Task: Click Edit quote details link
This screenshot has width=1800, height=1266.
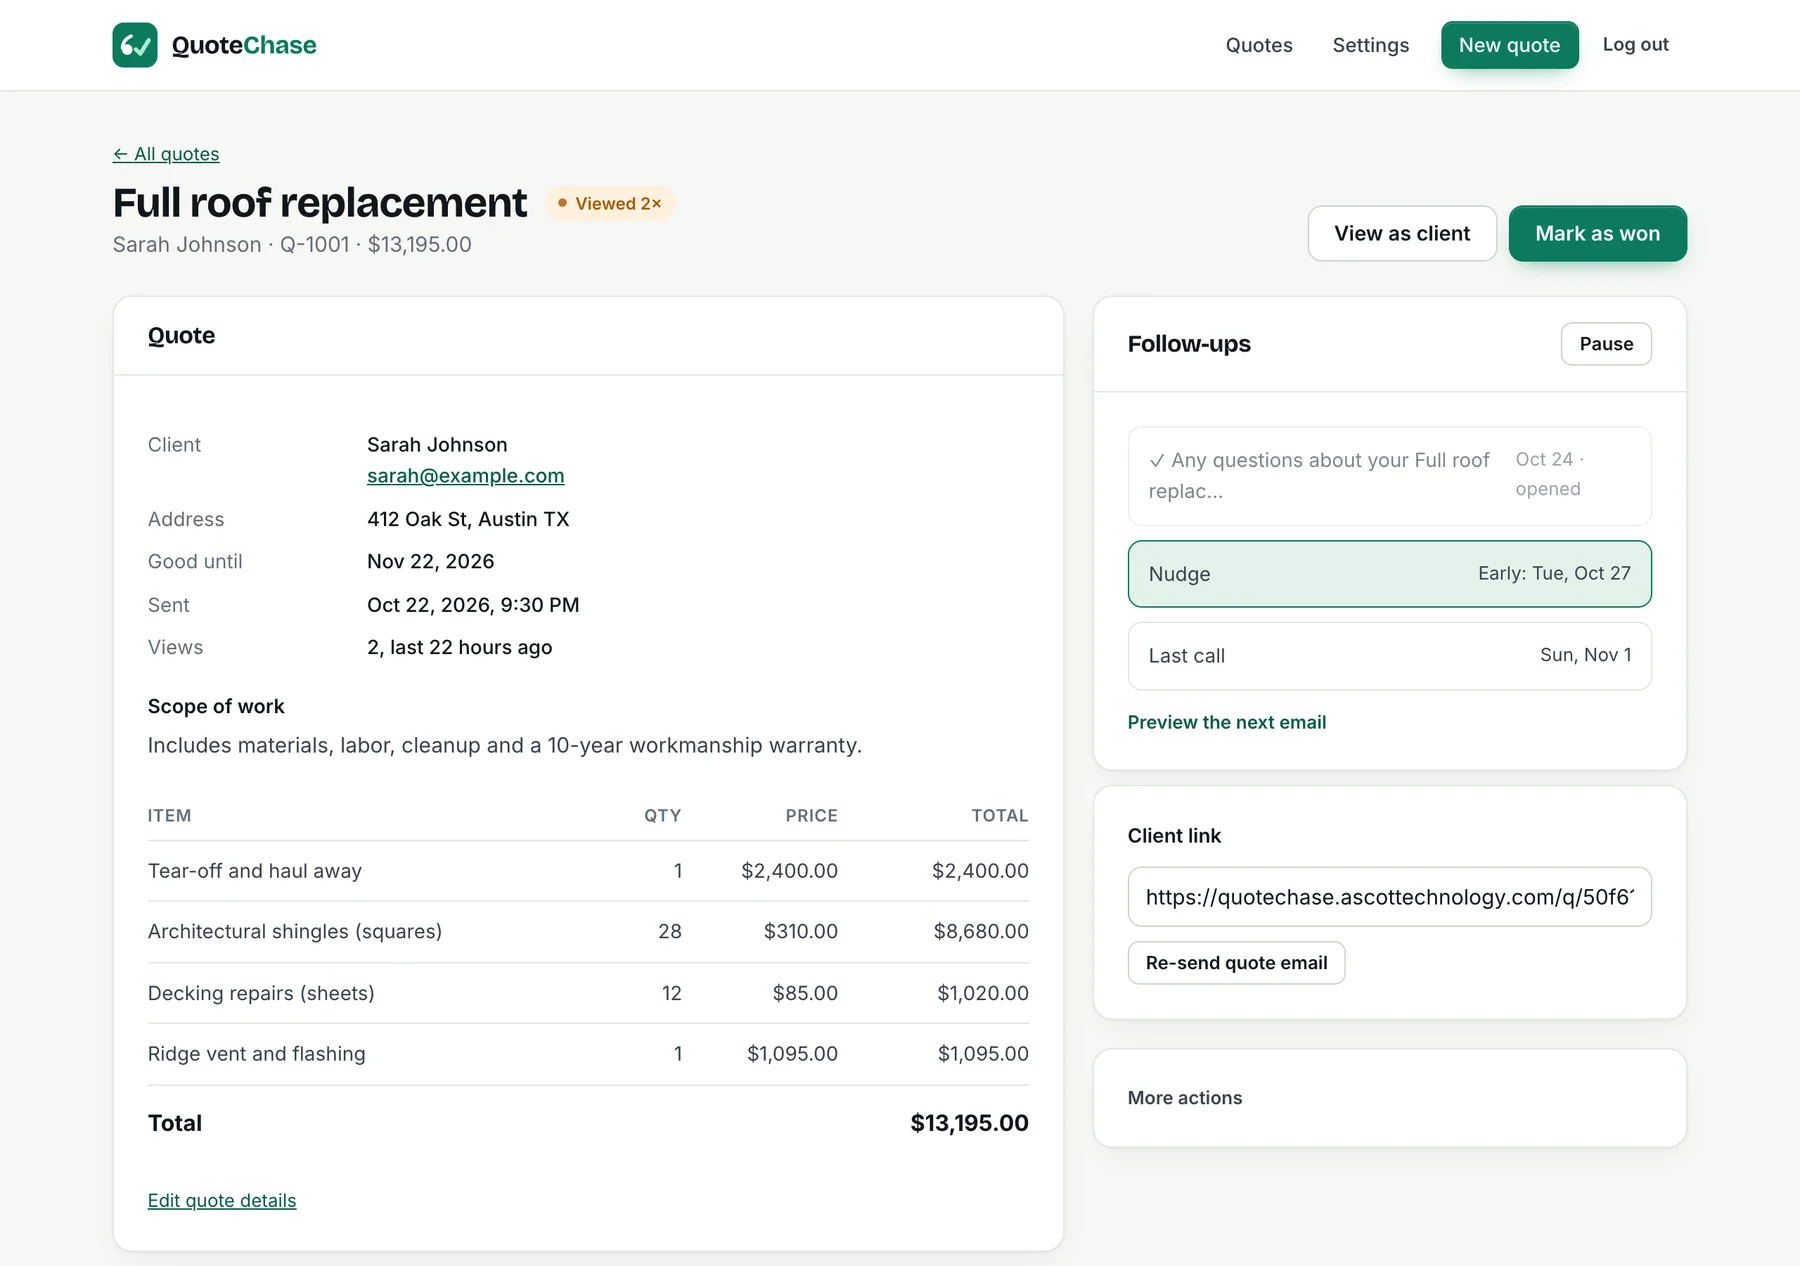Action: click(x=222, y=1200)
